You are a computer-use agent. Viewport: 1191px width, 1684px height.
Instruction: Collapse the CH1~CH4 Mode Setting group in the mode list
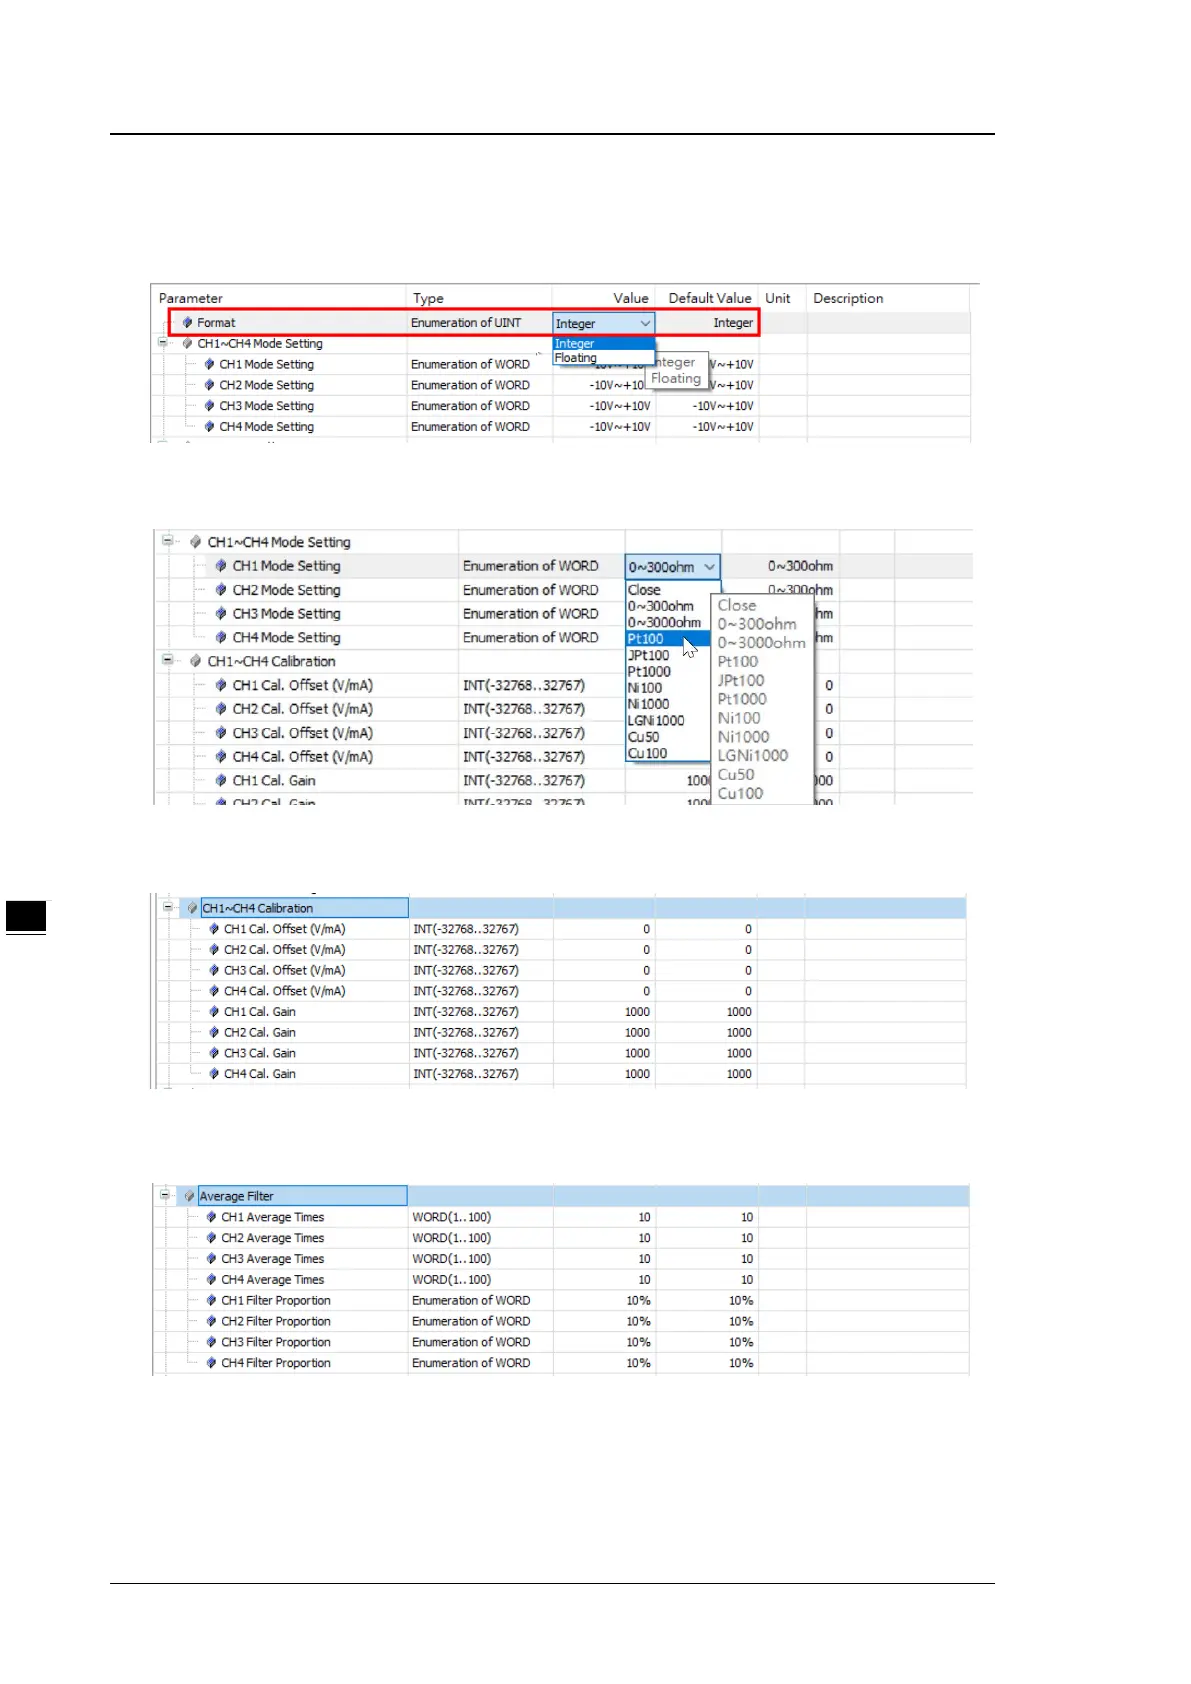[x=168, y=541]
